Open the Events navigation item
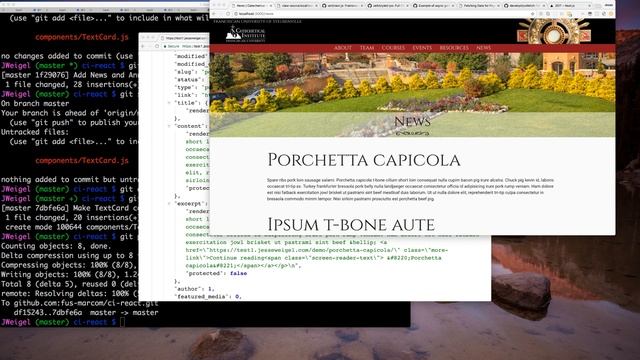 (x=422, y=48)
